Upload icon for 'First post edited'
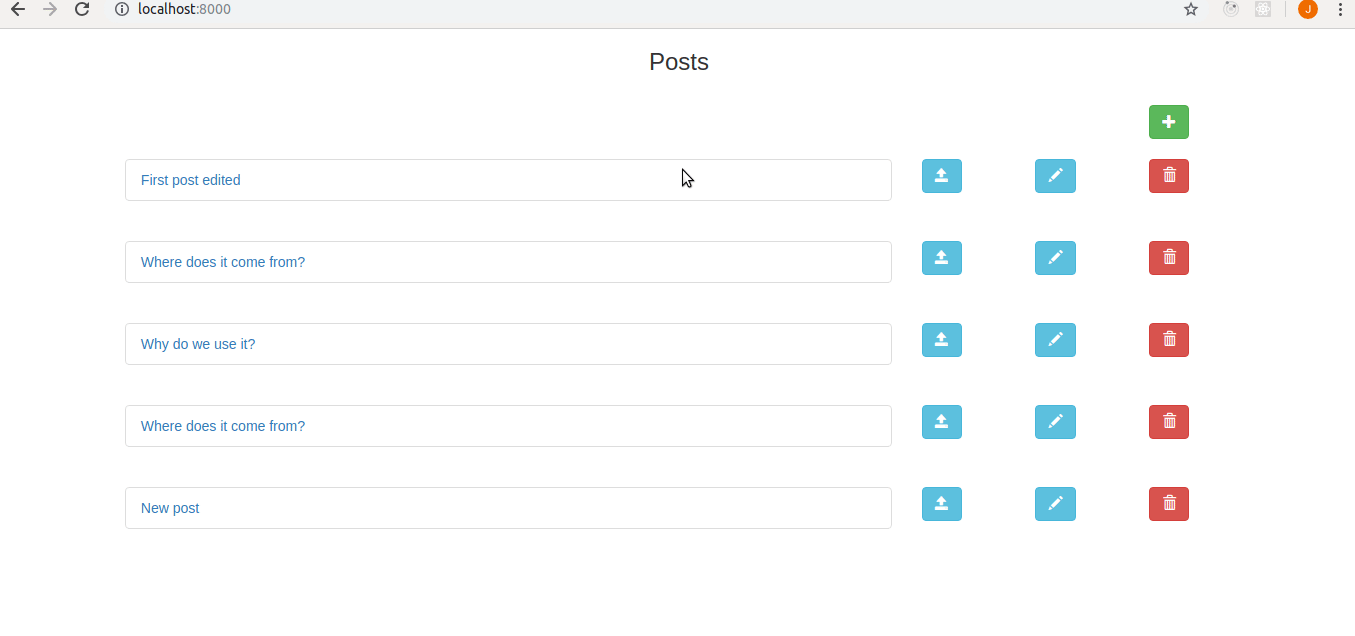This screenshot has width=1355, height=636. (x=941, y=176)
